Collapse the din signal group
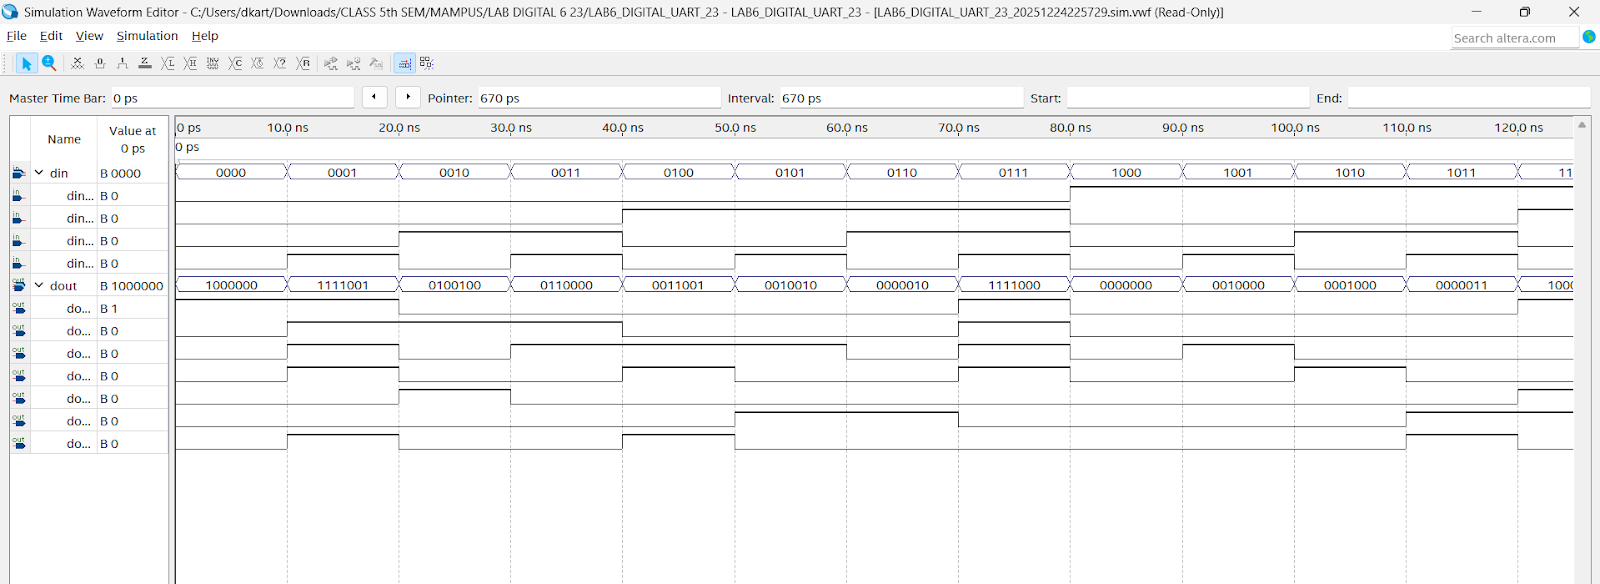1600x584 pixels. 39,173
